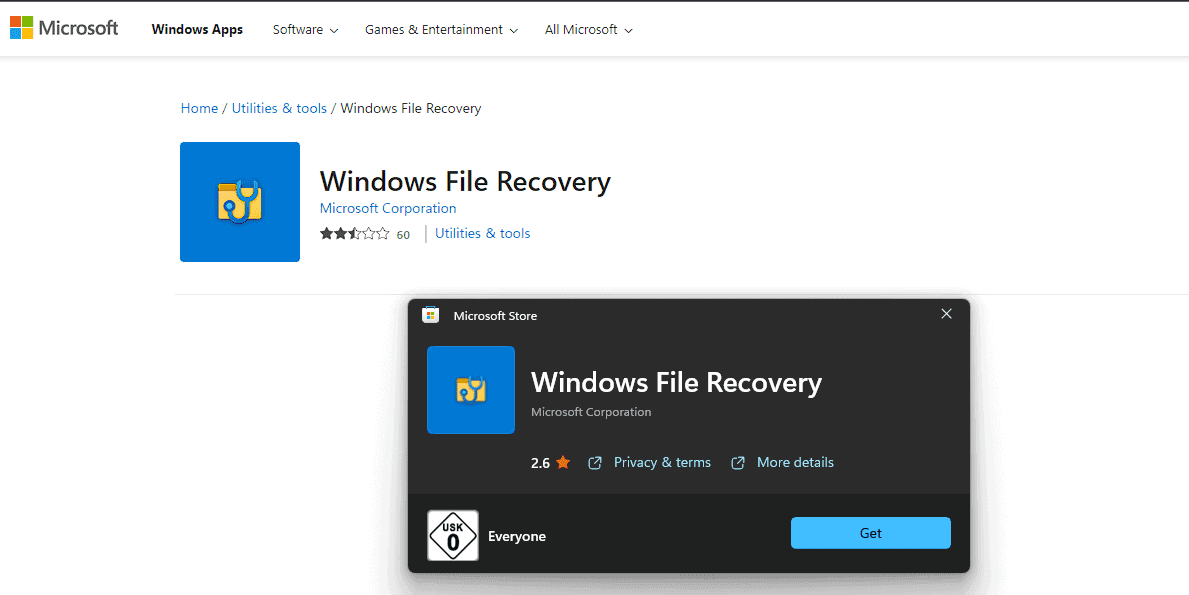Click the 60 ratings count
This screenshot has width=1189, height=595.
[x=403, y=235]
